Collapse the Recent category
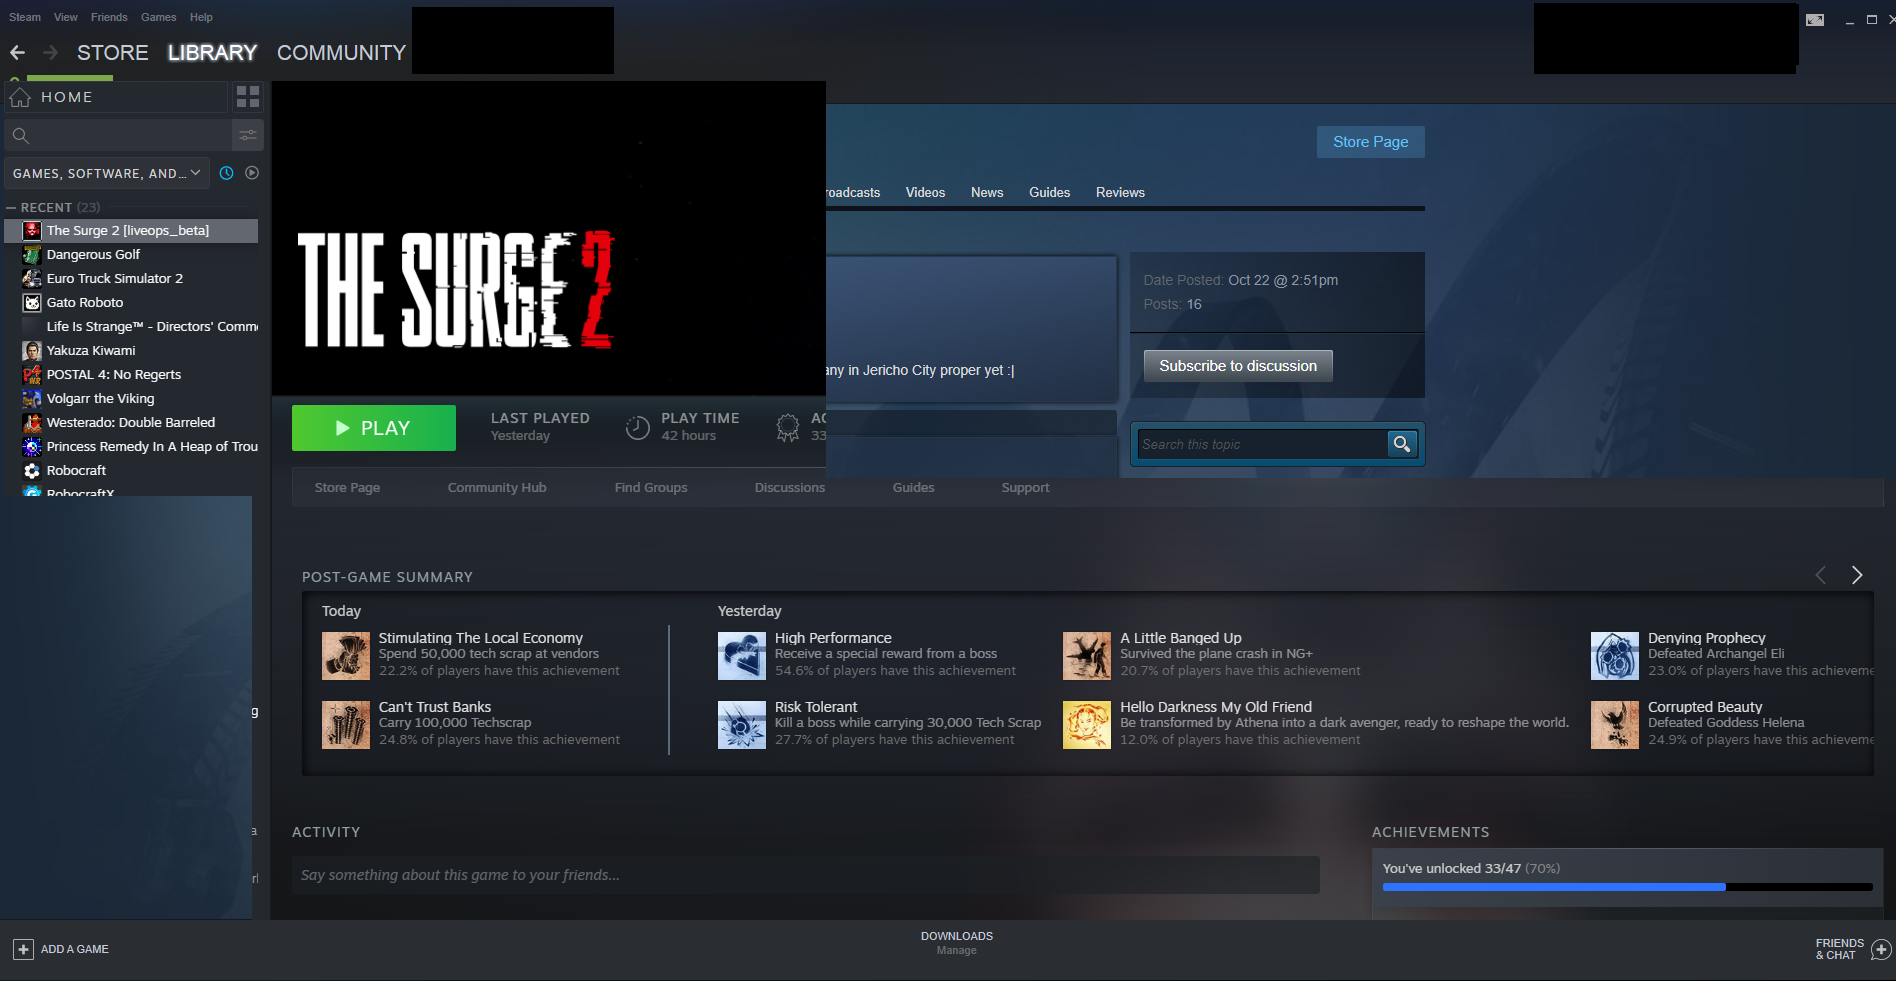This screenshot has height=981, width=1896. (x=11, y=208)
